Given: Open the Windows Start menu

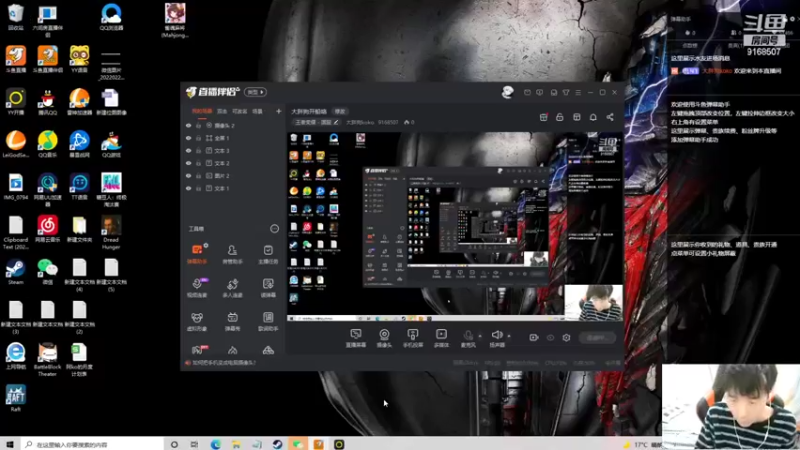Looking at the screenshot, I should [10, 444].
